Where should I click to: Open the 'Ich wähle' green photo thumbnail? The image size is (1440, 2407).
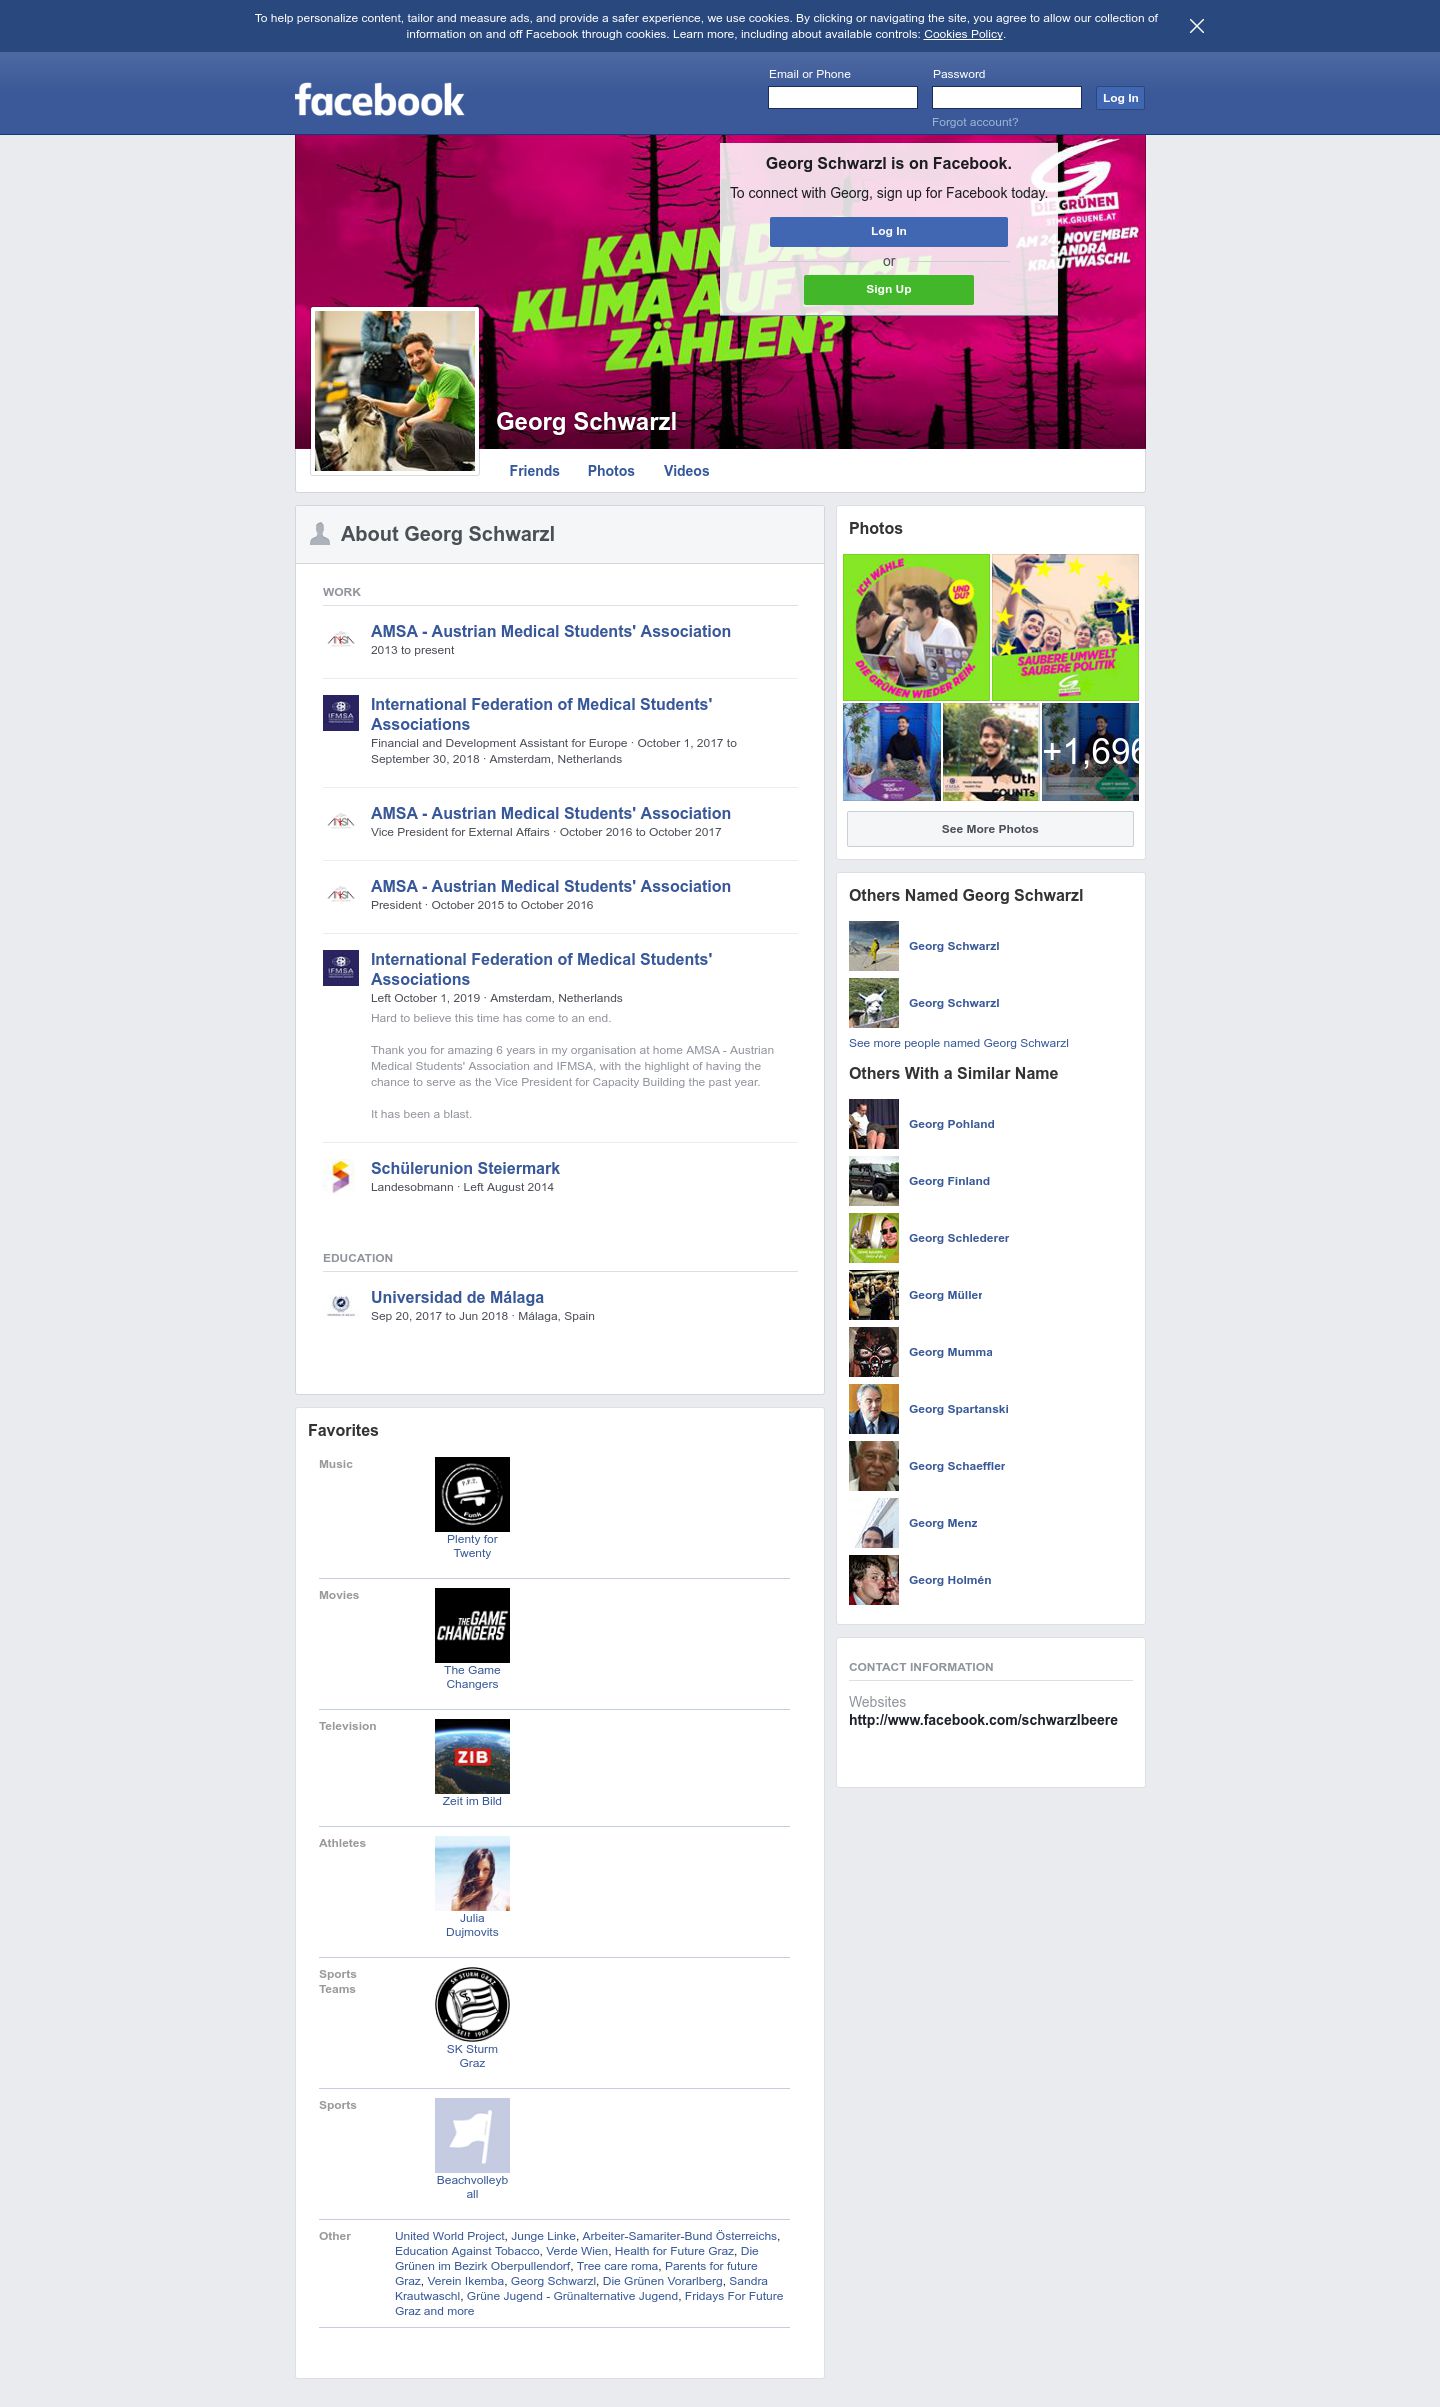click(916, 627)
